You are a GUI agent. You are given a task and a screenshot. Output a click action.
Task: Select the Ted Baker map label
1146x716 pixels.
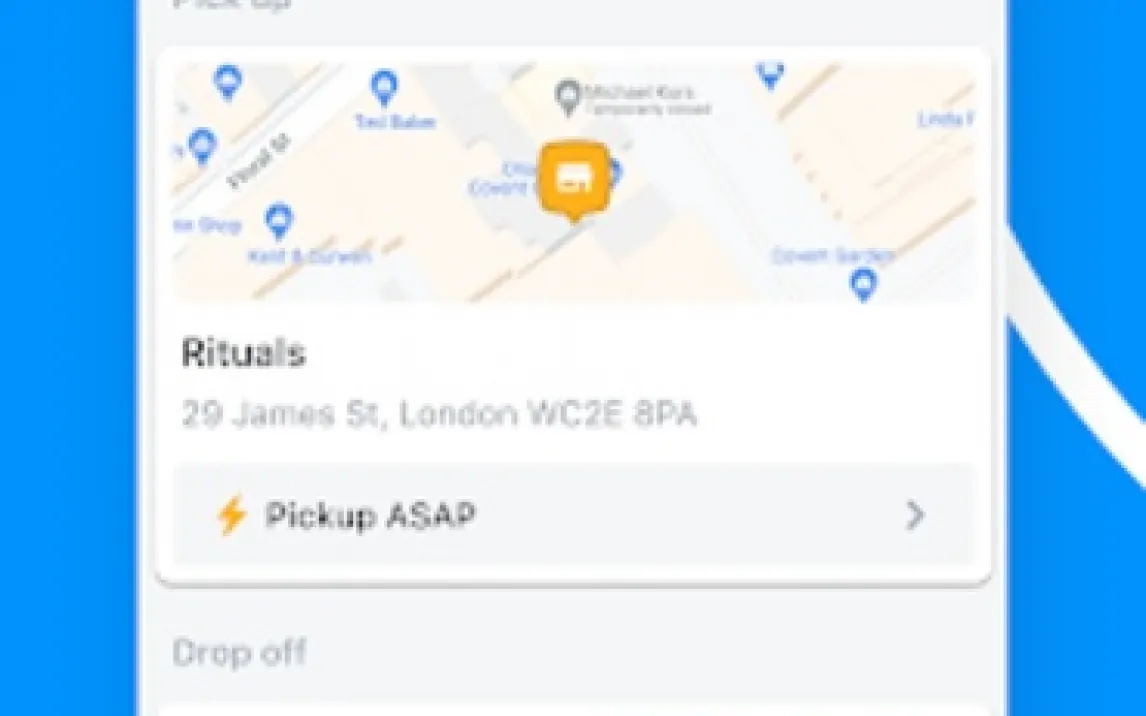tap(395, 121)
